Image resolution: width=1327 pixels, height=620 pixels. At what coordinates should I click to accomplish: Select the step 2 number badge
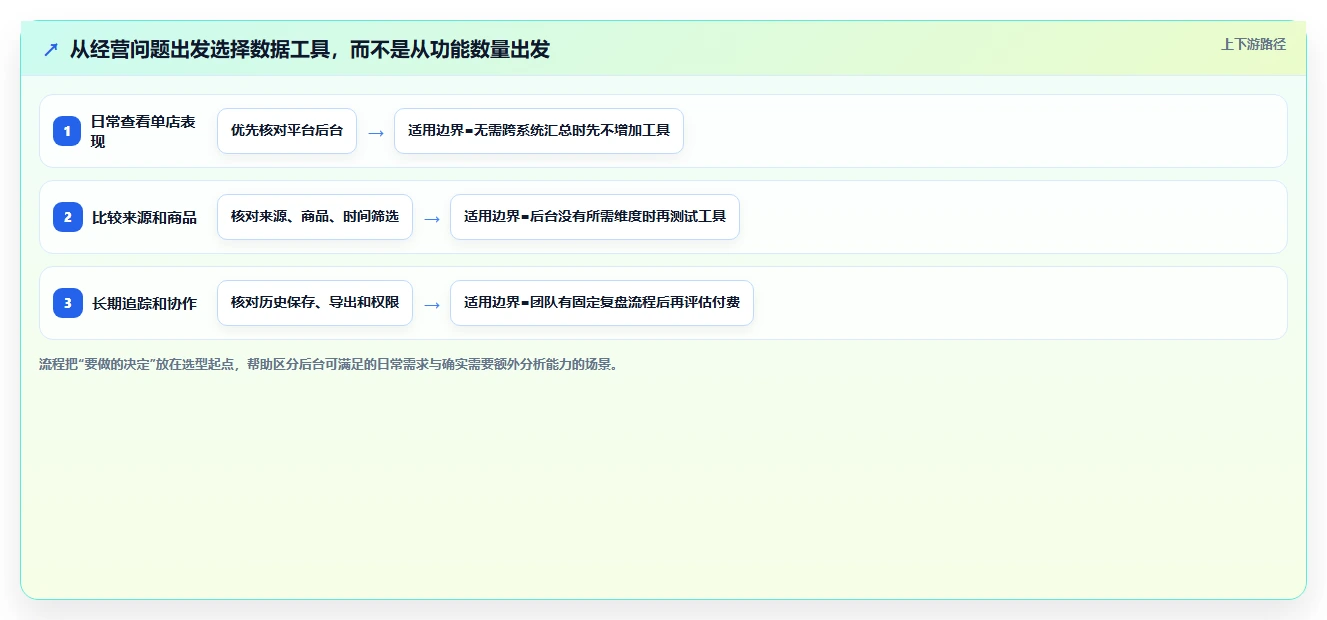[x=67, y=217]
